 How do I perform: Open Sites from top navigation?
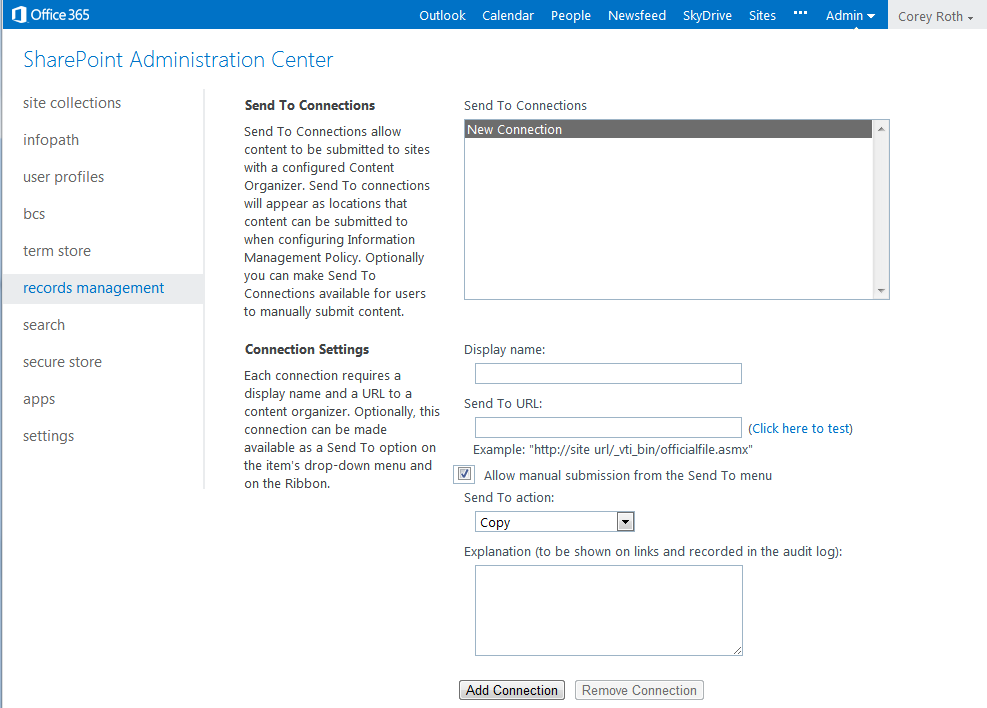click(x=762, y=16)
